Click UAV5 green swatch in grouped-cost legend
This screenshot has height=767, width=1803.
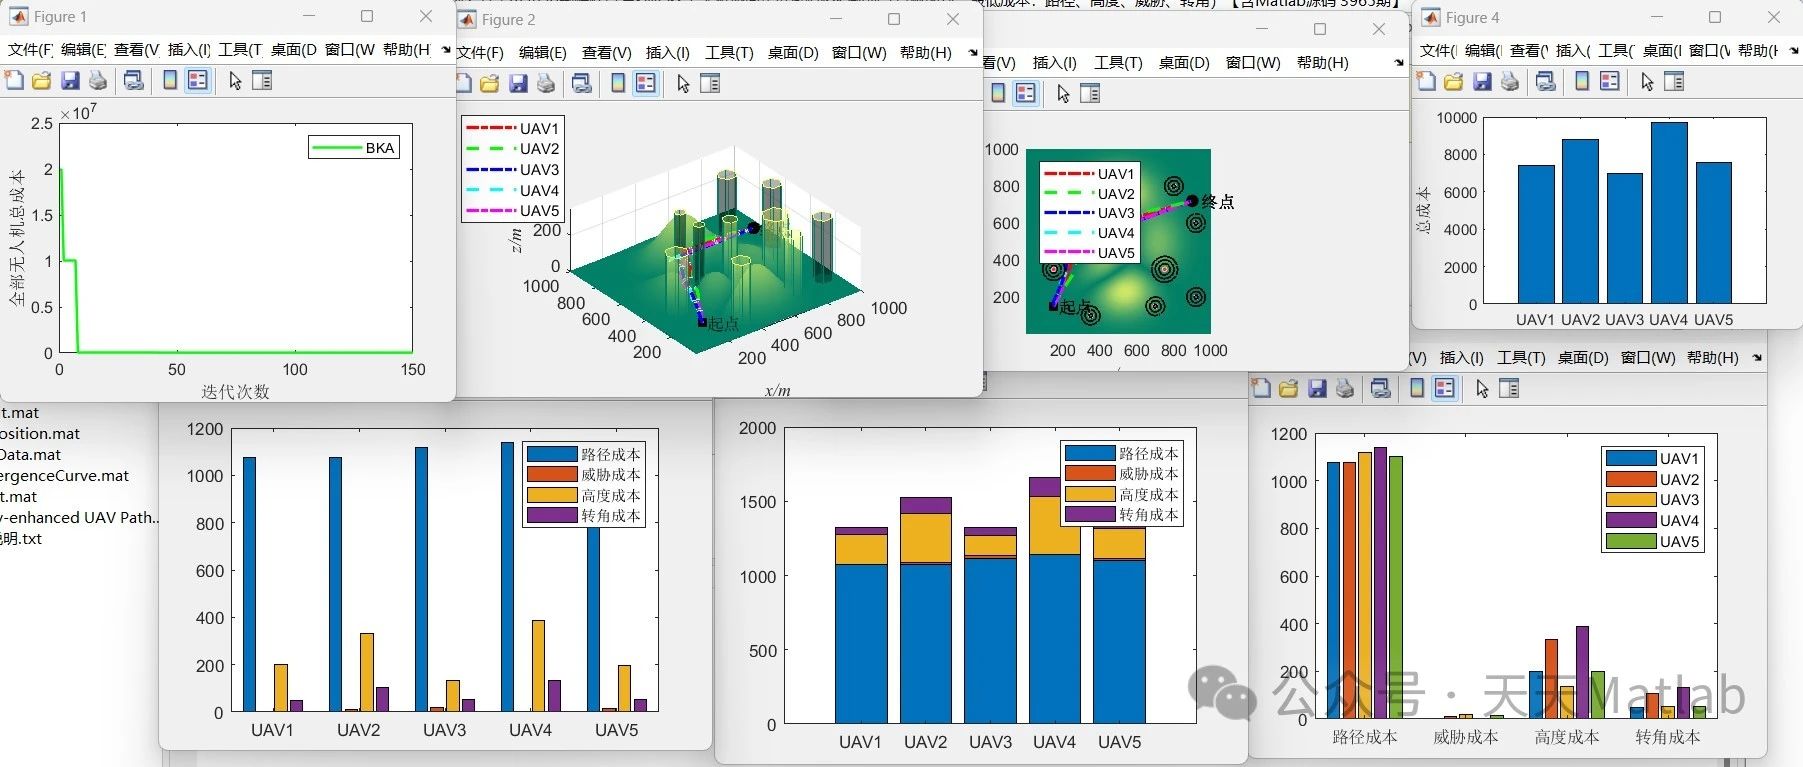click(1631, 541)
